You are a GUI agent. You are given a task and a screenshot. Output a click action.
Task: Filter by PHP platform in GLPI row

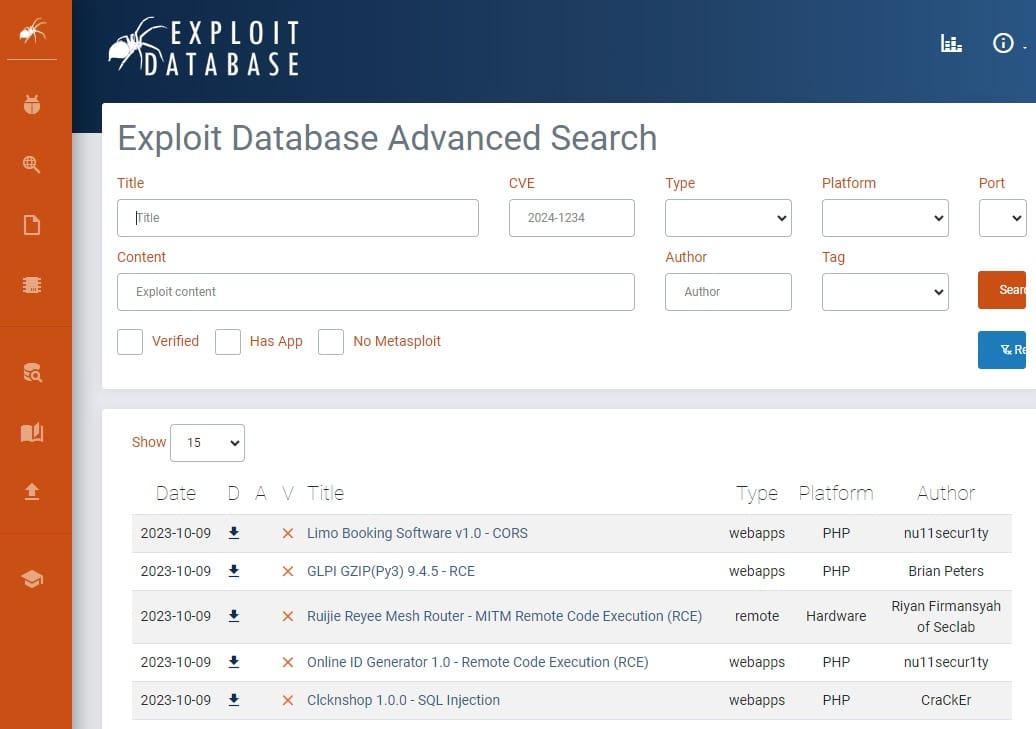[836, 572]
